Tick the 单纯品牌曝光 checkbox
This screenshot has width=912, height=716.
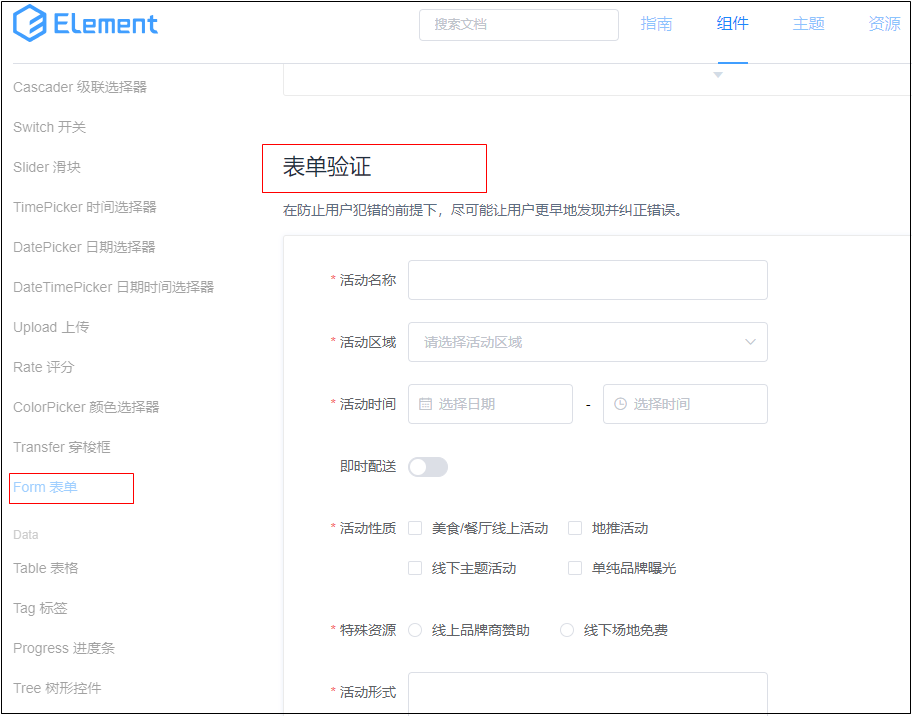575,568
